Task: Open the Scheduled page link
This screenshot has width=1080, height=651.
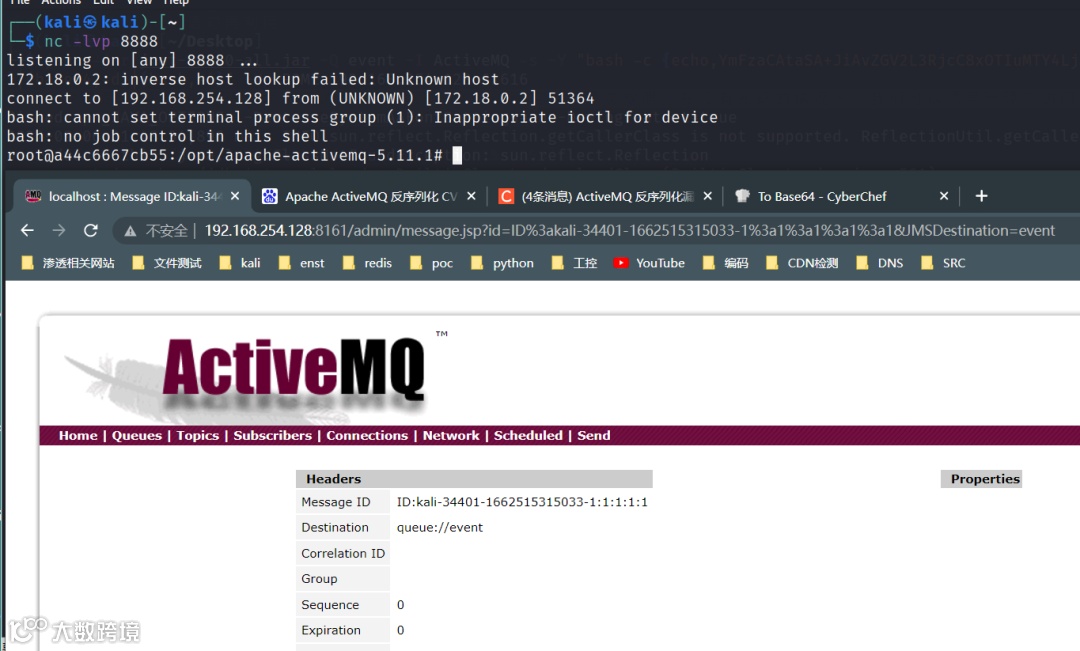Action: (528, 435)
